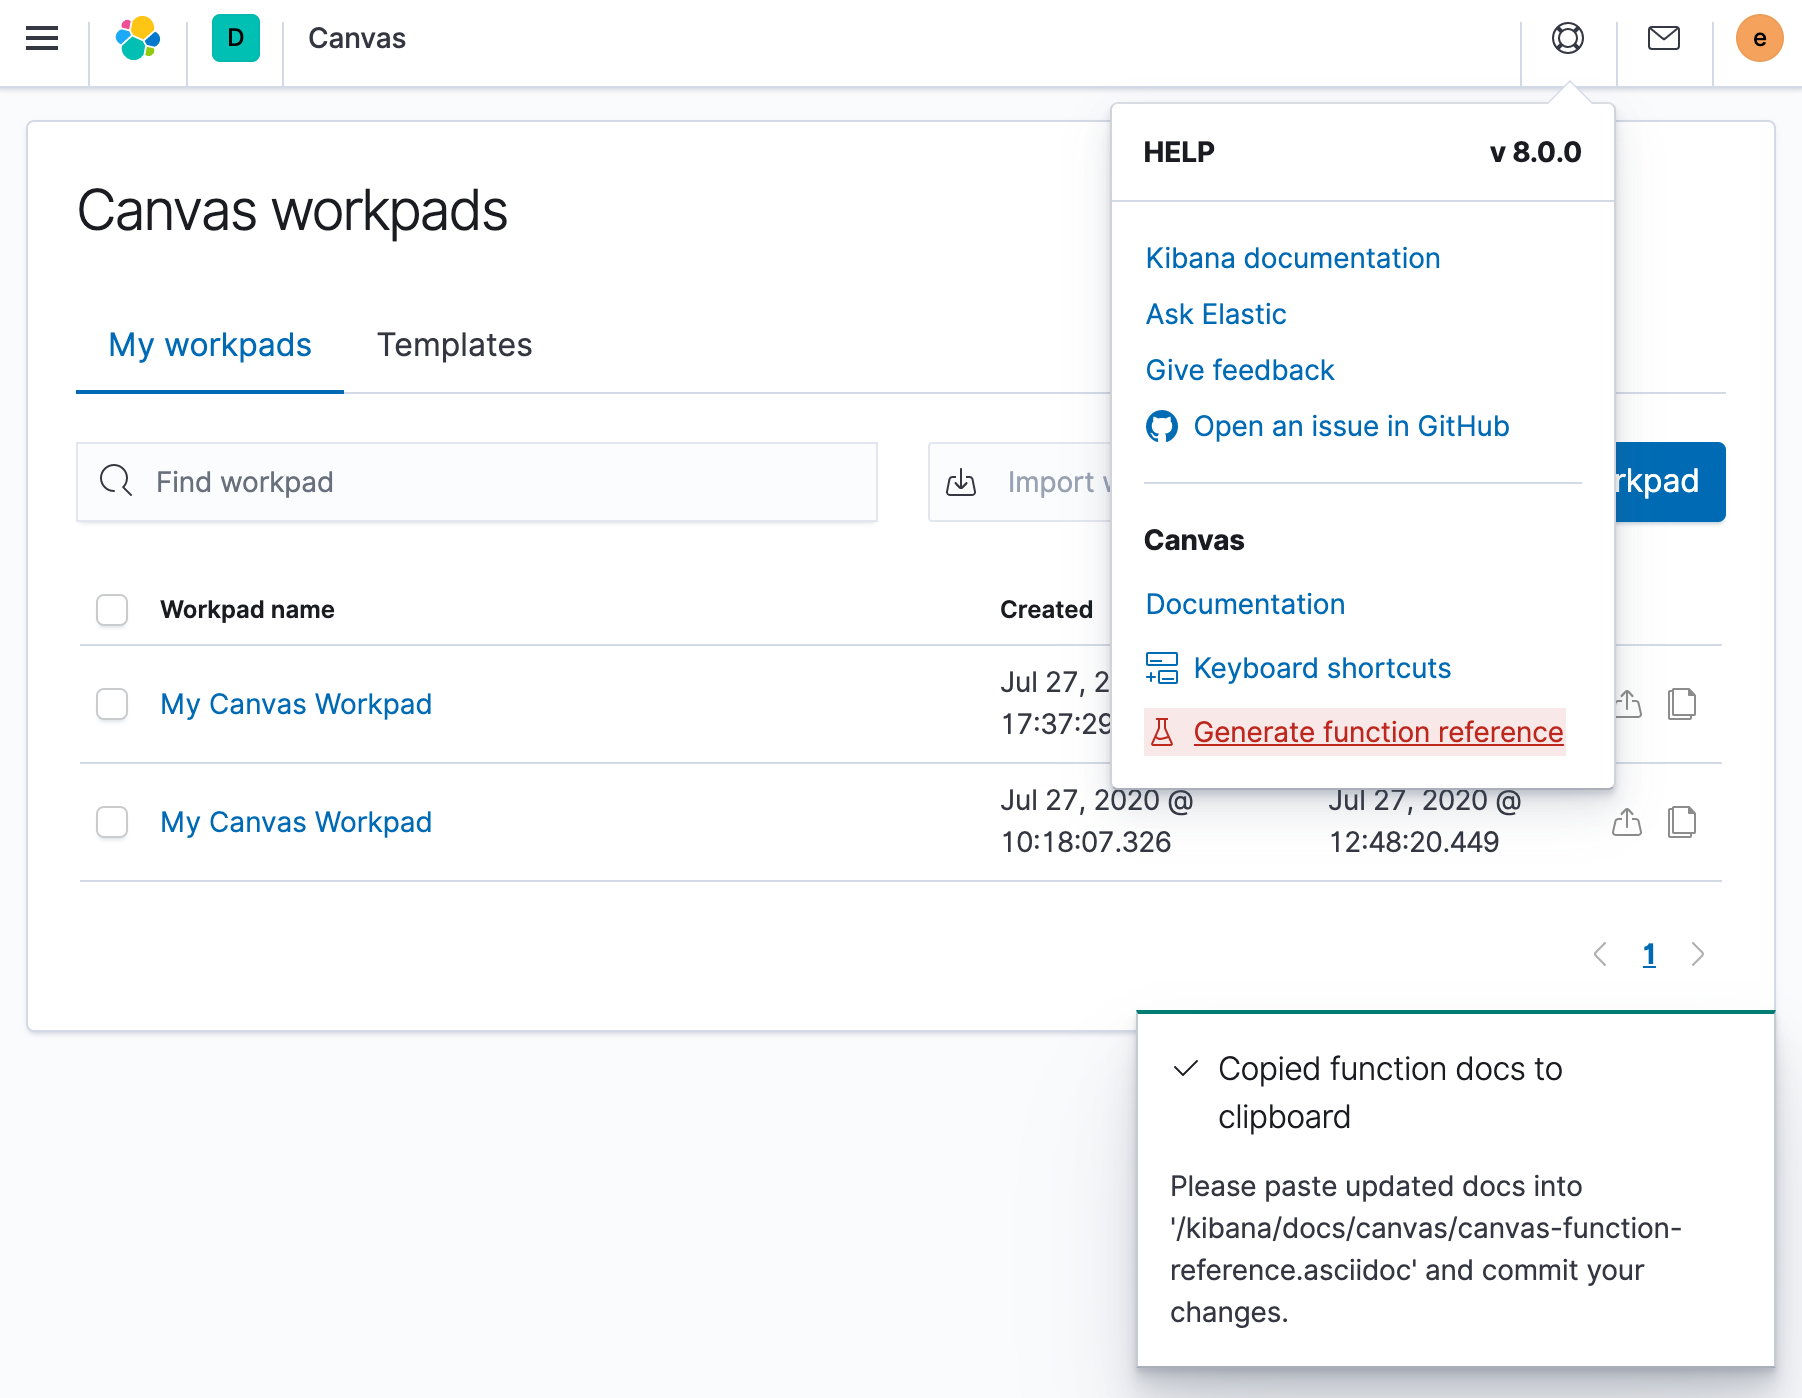1802x1398 pixels.
Task: Select page 1 in pagination
Action: tap(1649, 954)
